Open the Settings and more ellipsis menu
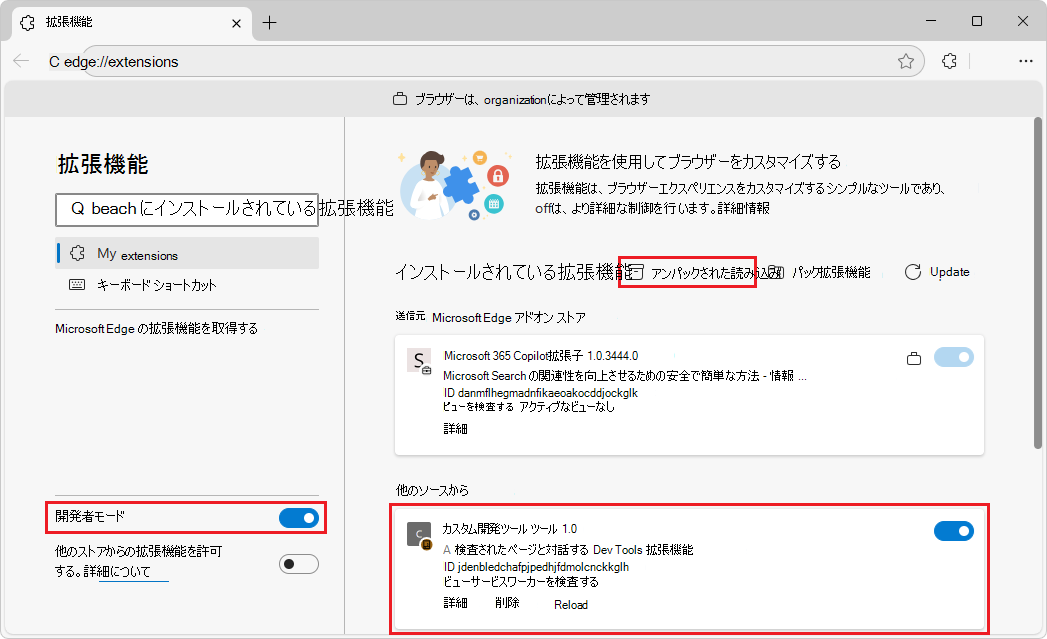 (x=1026, y=61)
